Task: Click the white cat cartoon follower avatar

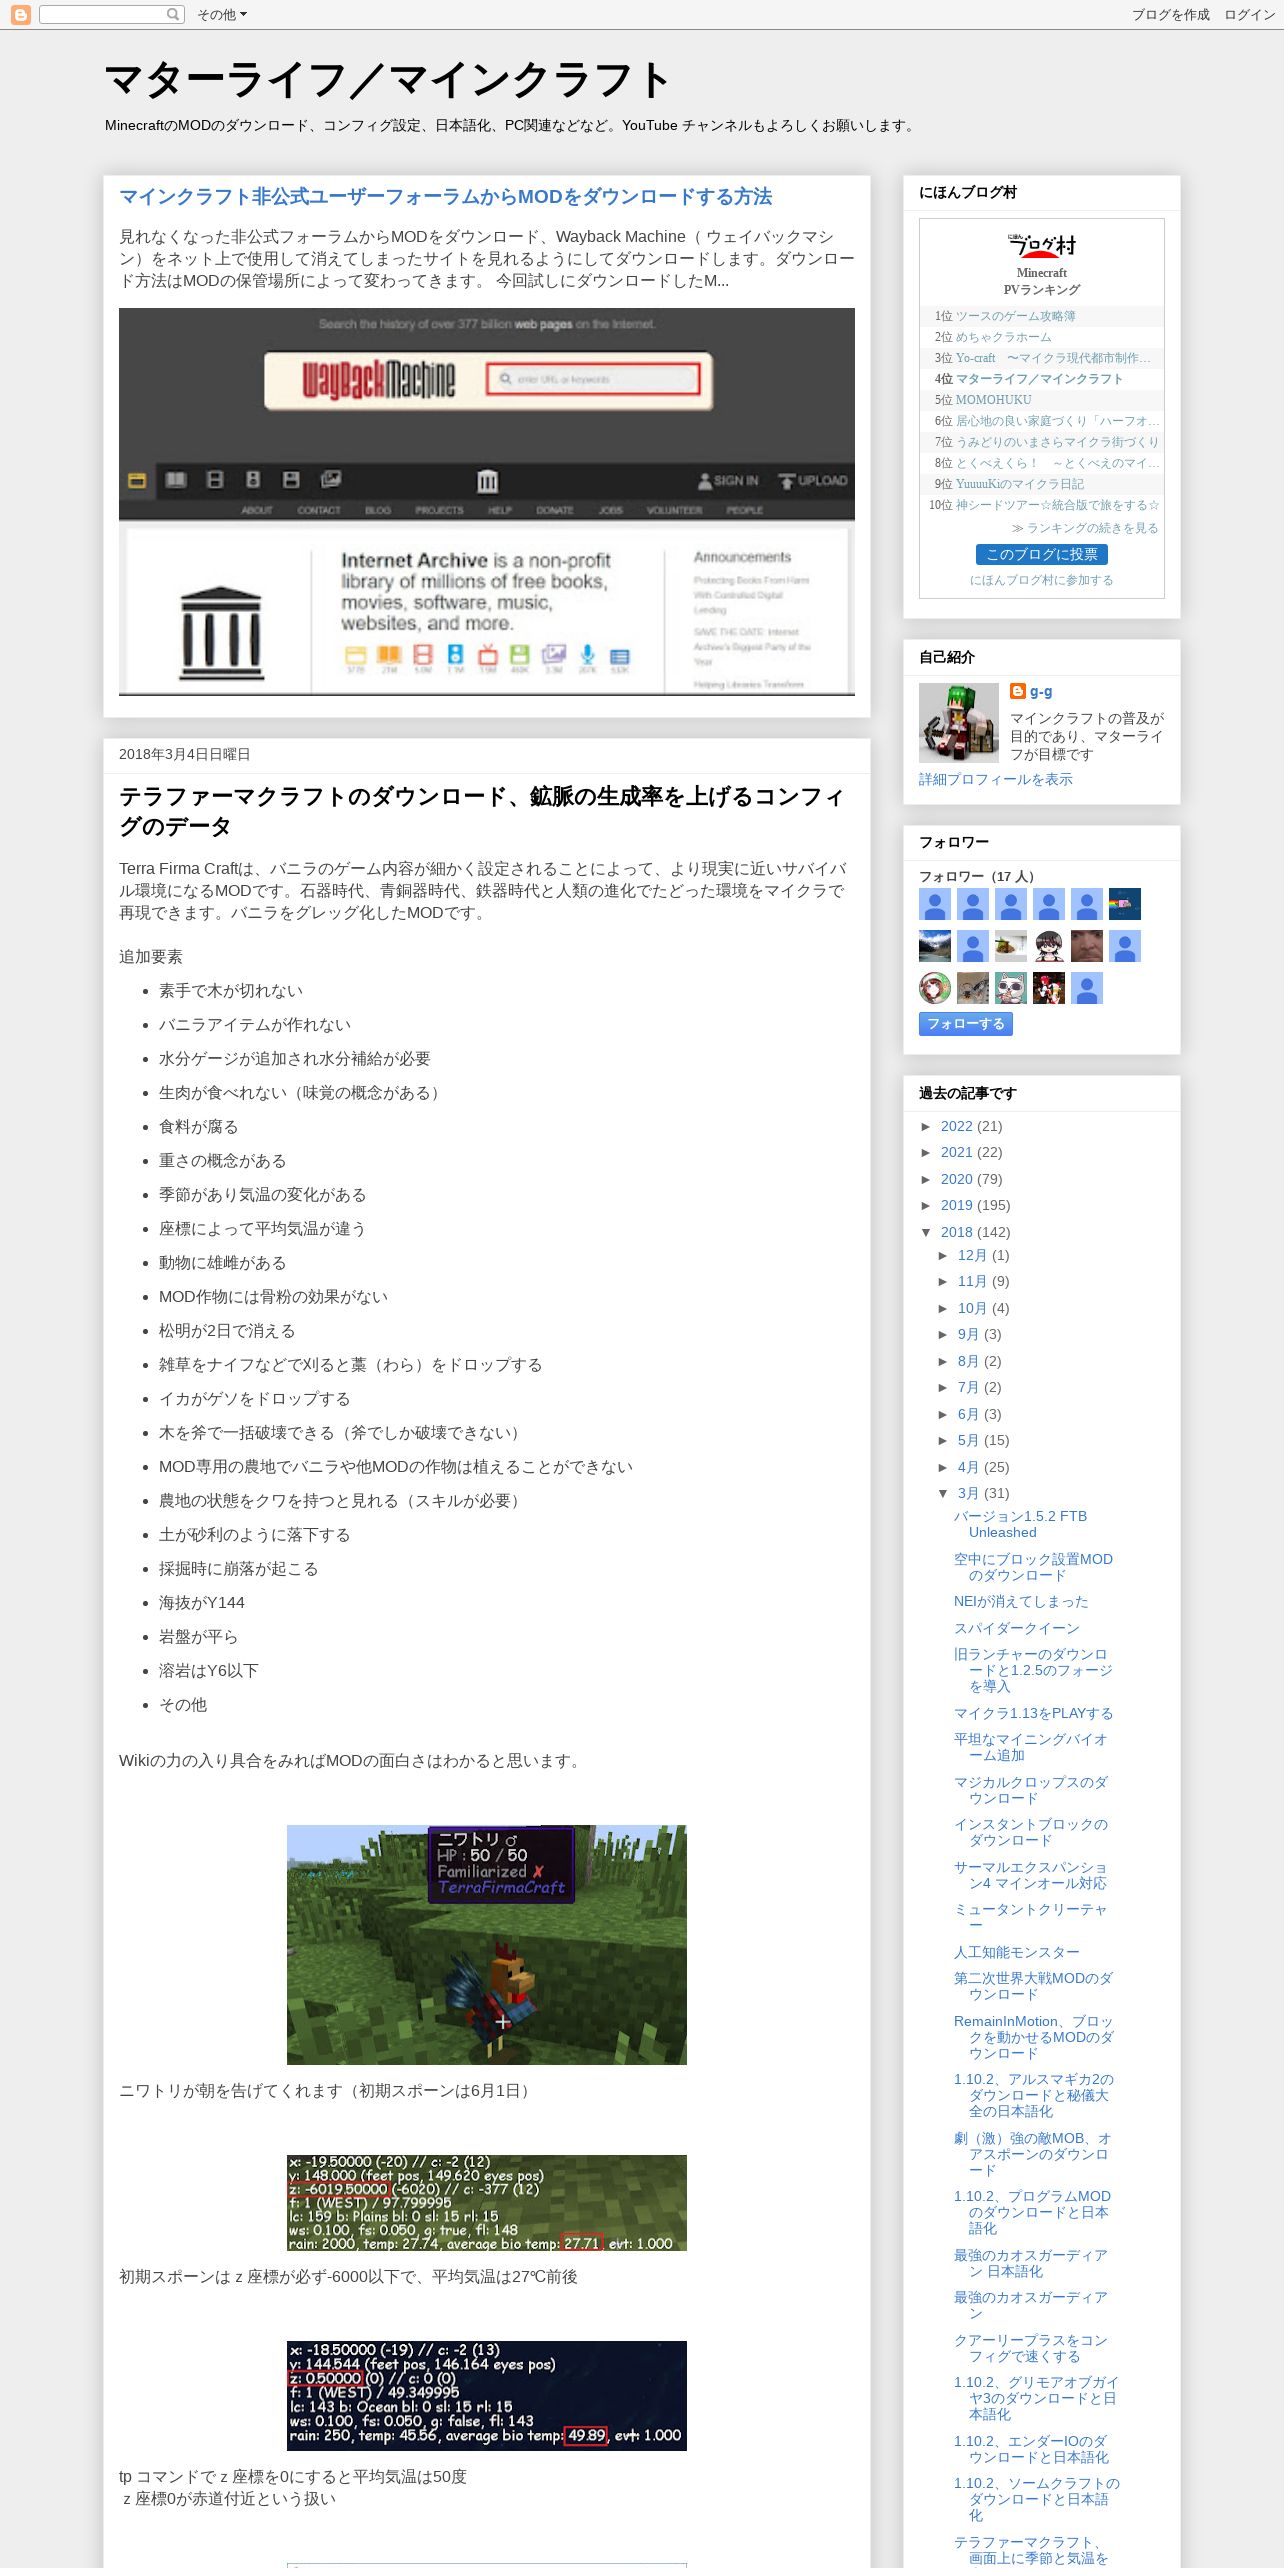Action: point(1010,988)
